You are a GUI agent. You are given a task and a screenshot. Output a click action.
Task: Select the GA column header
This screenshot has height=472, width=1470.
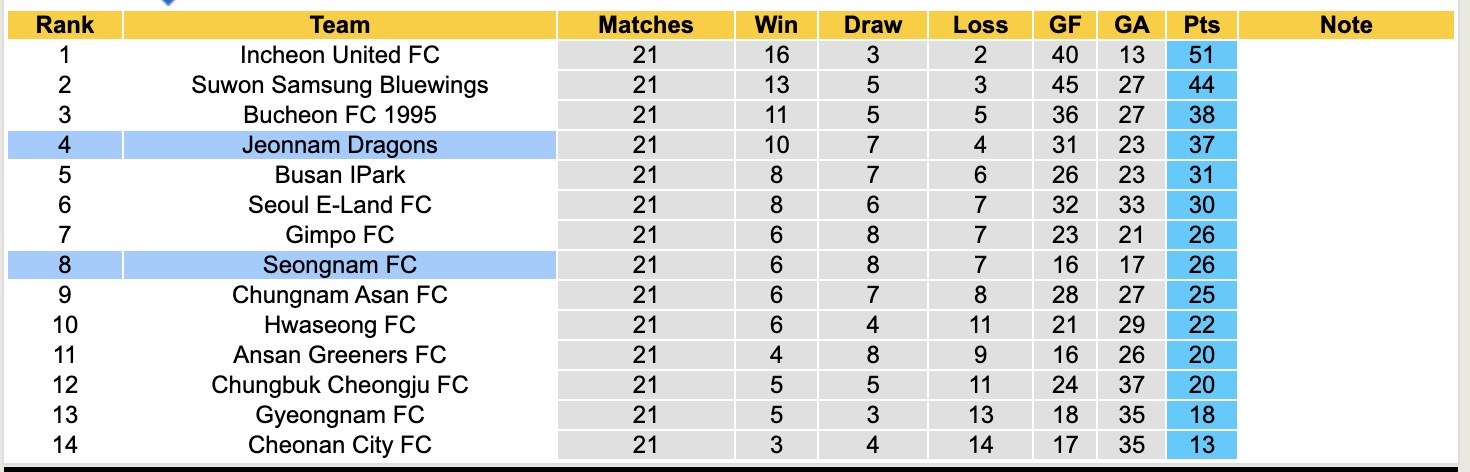1131,25
